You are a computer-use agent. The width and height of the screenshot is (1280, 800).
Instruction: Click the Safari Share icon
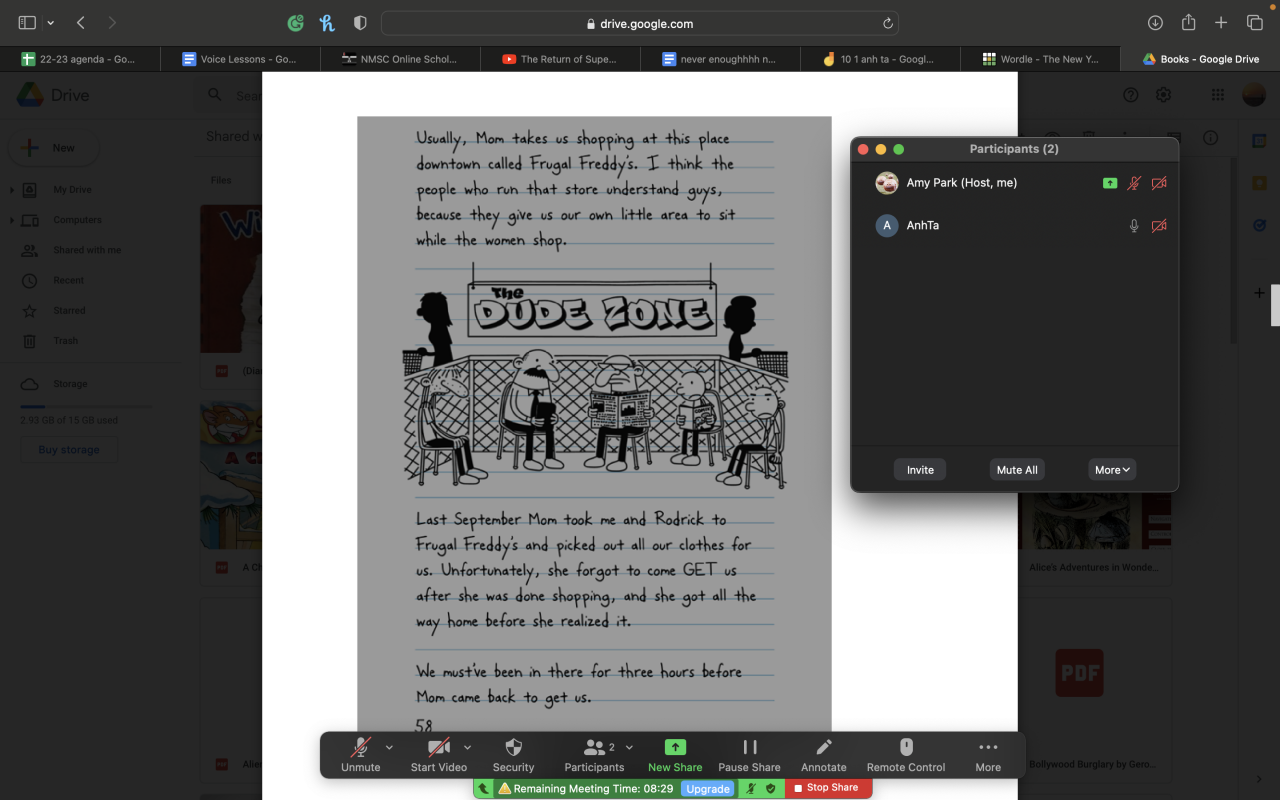pyautogui.click(x=1188, y=22)
